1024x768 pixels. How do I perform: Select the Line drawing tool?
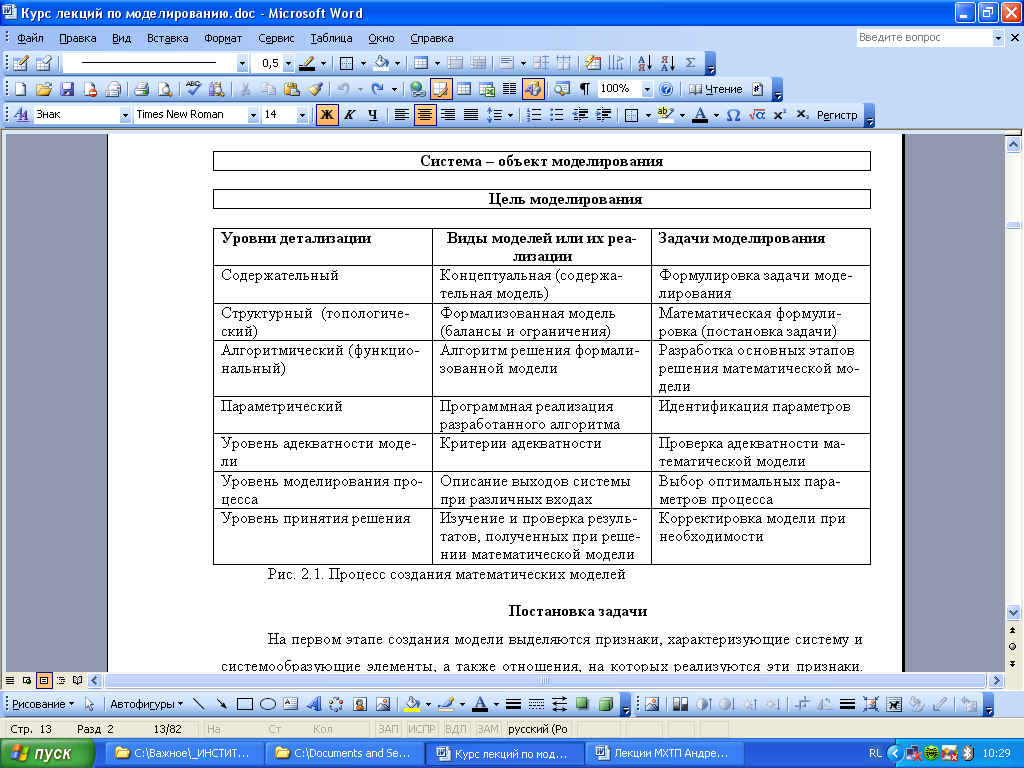199,704
